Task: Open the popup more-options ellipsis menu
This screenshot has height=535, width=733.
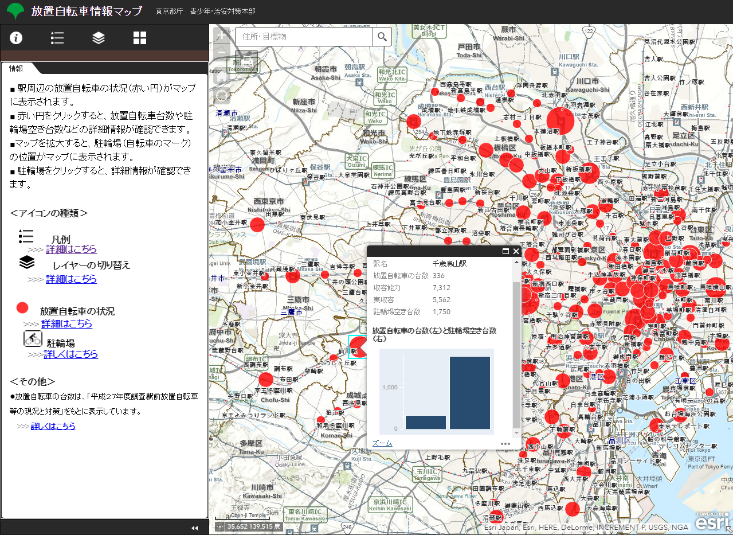Action: pos(506,443)
